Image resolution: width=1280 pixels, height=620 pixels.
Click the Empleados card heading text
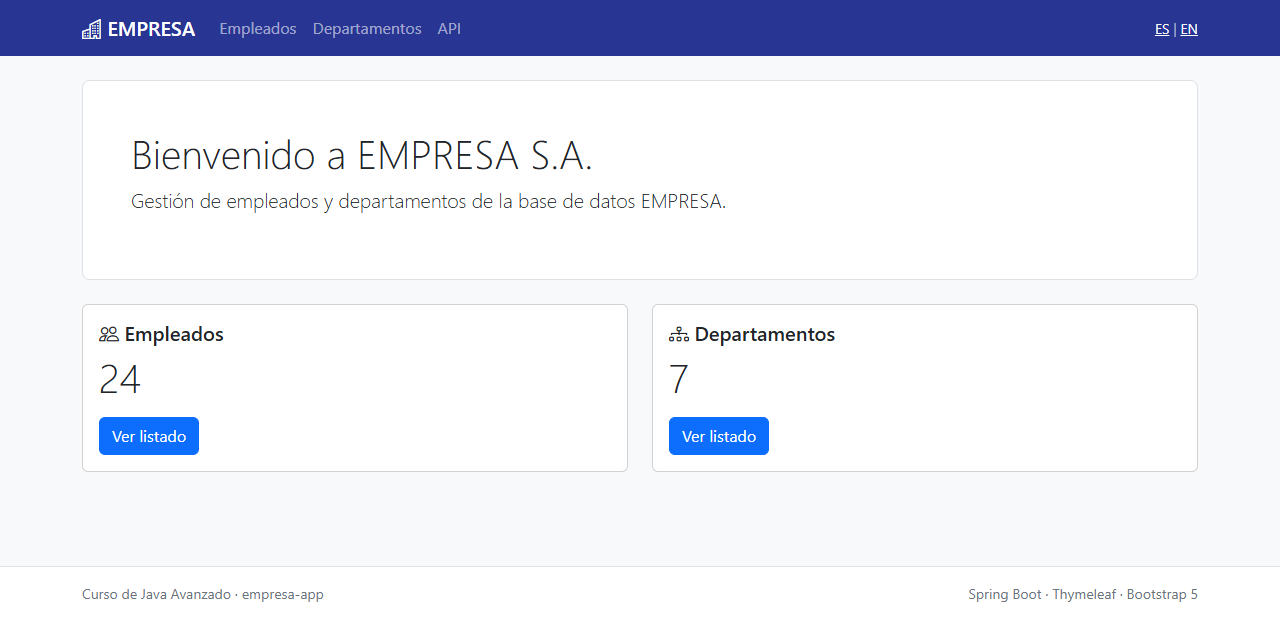pyautogui.click(x=174, y=334)
